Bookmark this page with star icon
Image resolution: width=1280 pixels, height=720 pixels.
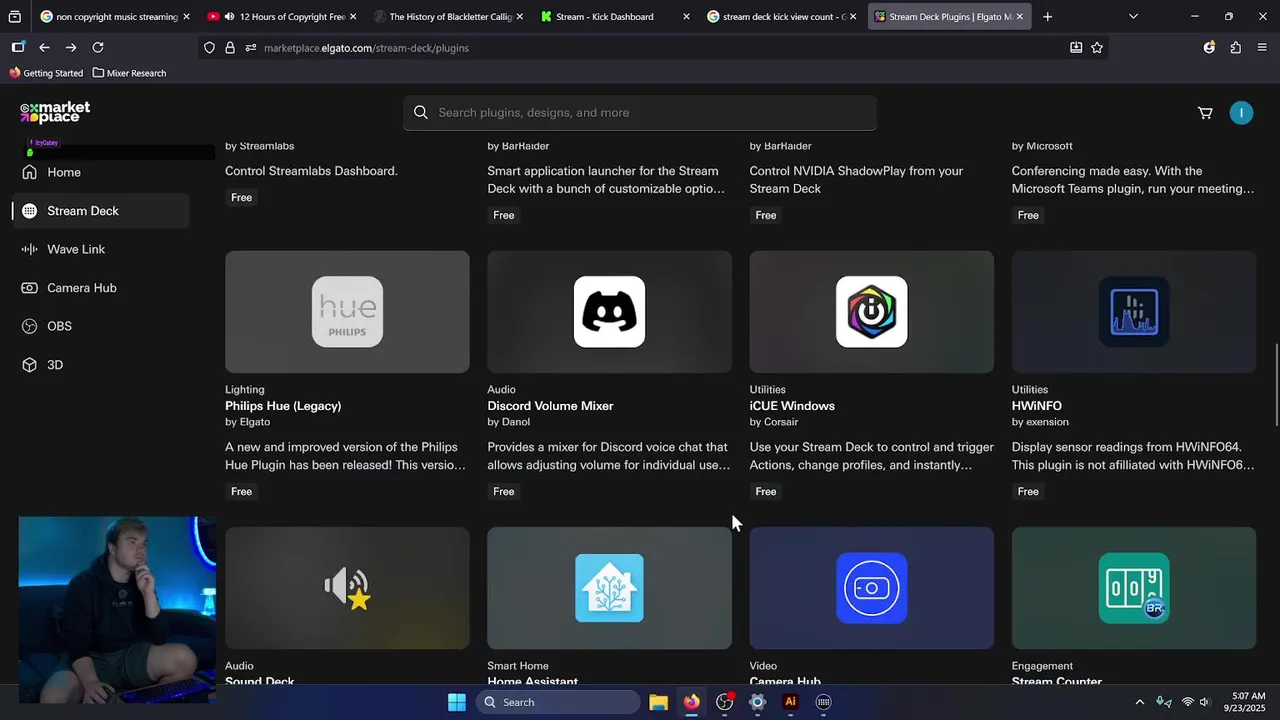[1097, 47]
